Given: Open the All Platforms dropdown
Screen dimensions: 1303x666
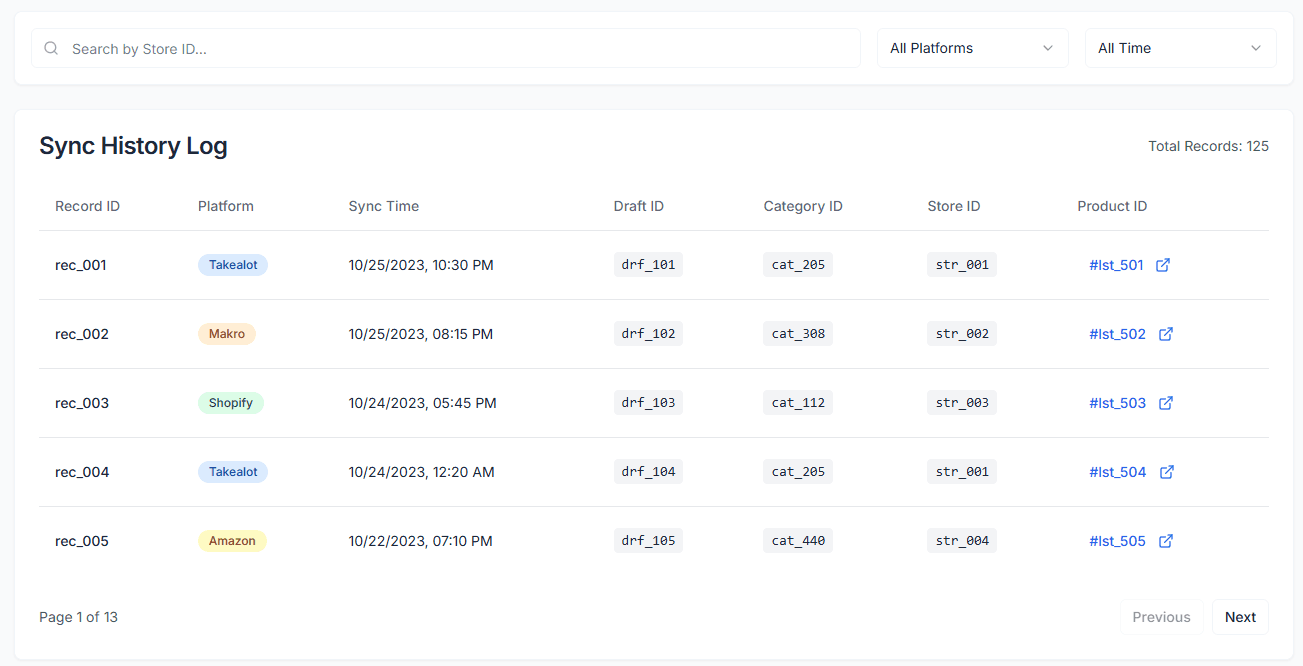Looking at the screenshot, I should (x=971, y=47).
